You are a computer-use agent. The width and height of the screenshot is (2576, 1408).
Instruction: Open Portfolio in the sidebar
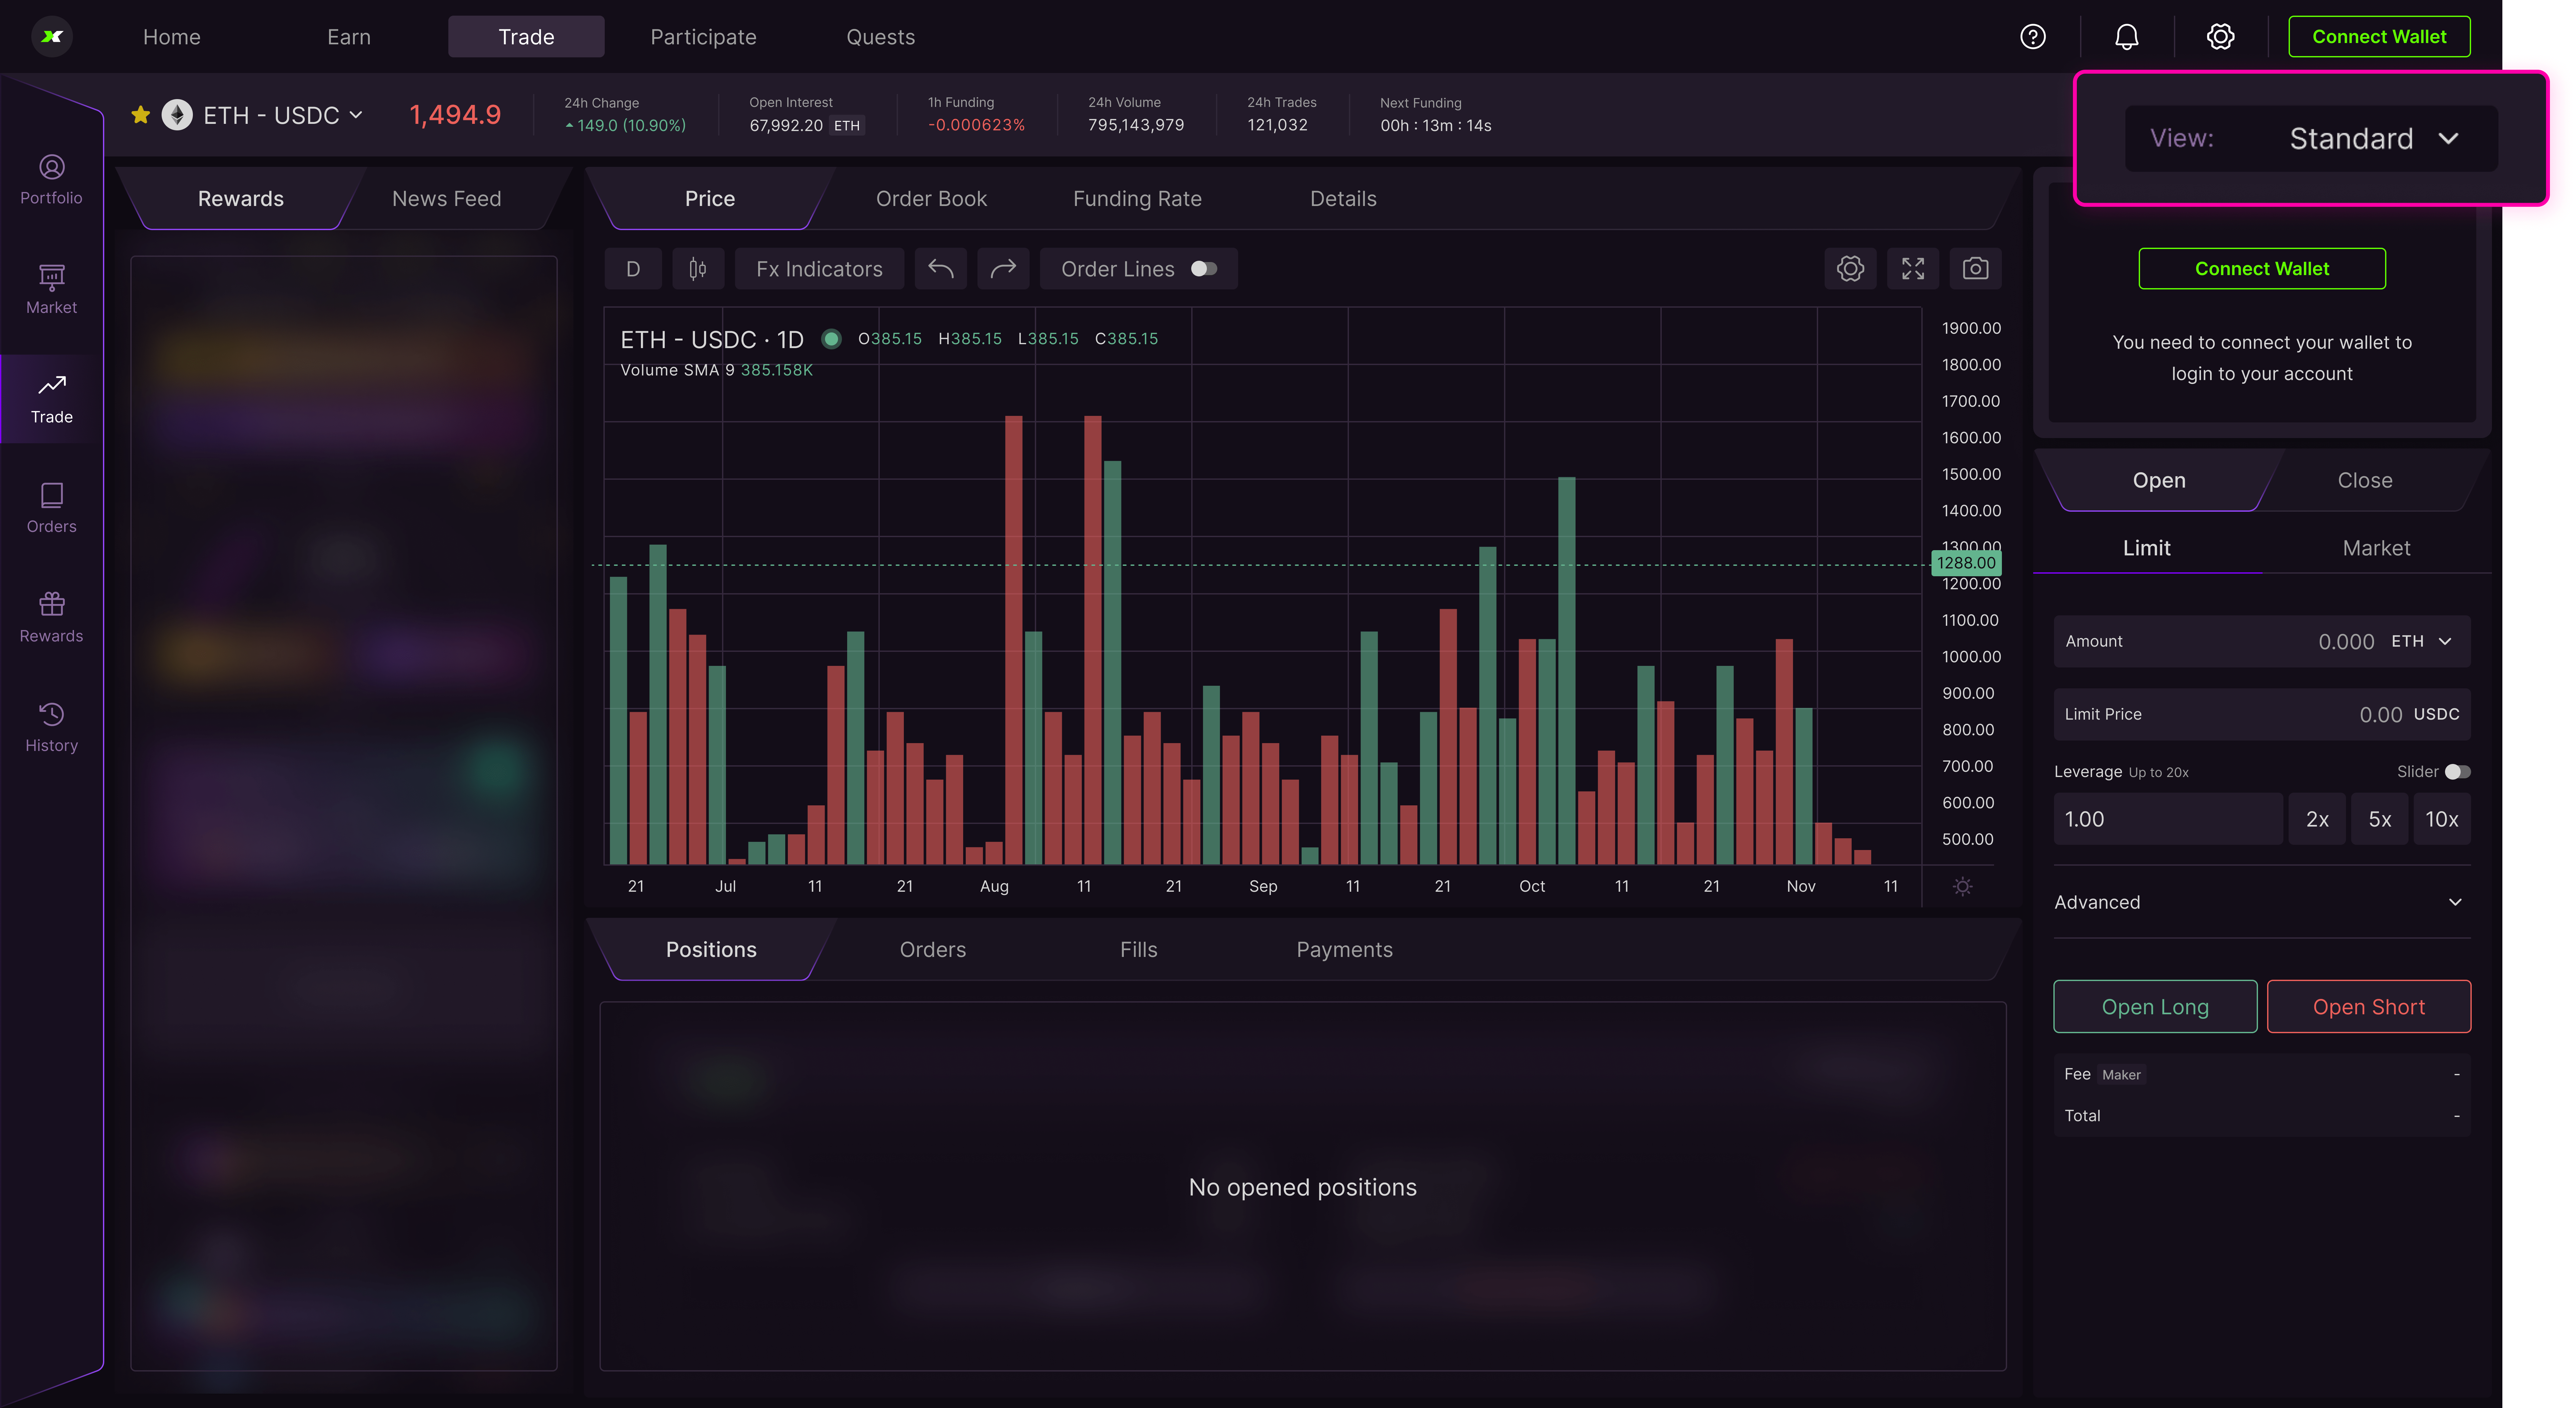tap(51, 180)
